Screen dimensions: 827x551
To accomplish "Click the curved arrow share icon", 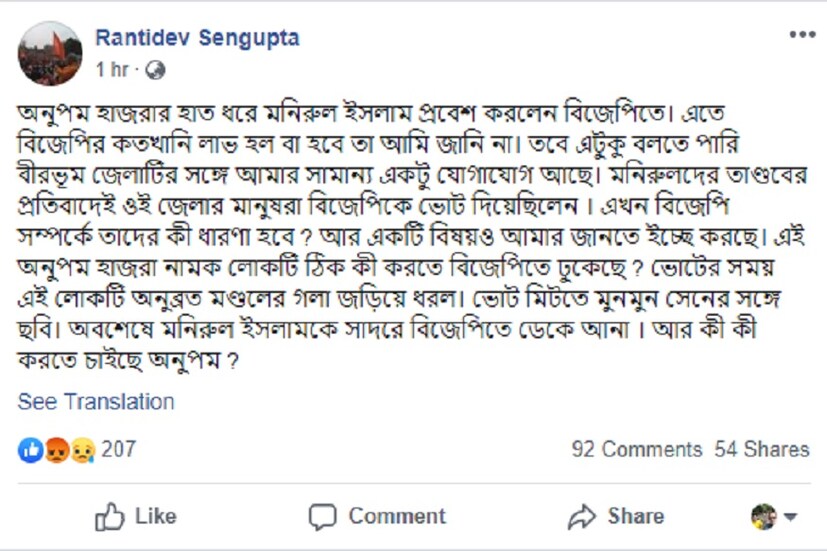I will tap(581, 517).
